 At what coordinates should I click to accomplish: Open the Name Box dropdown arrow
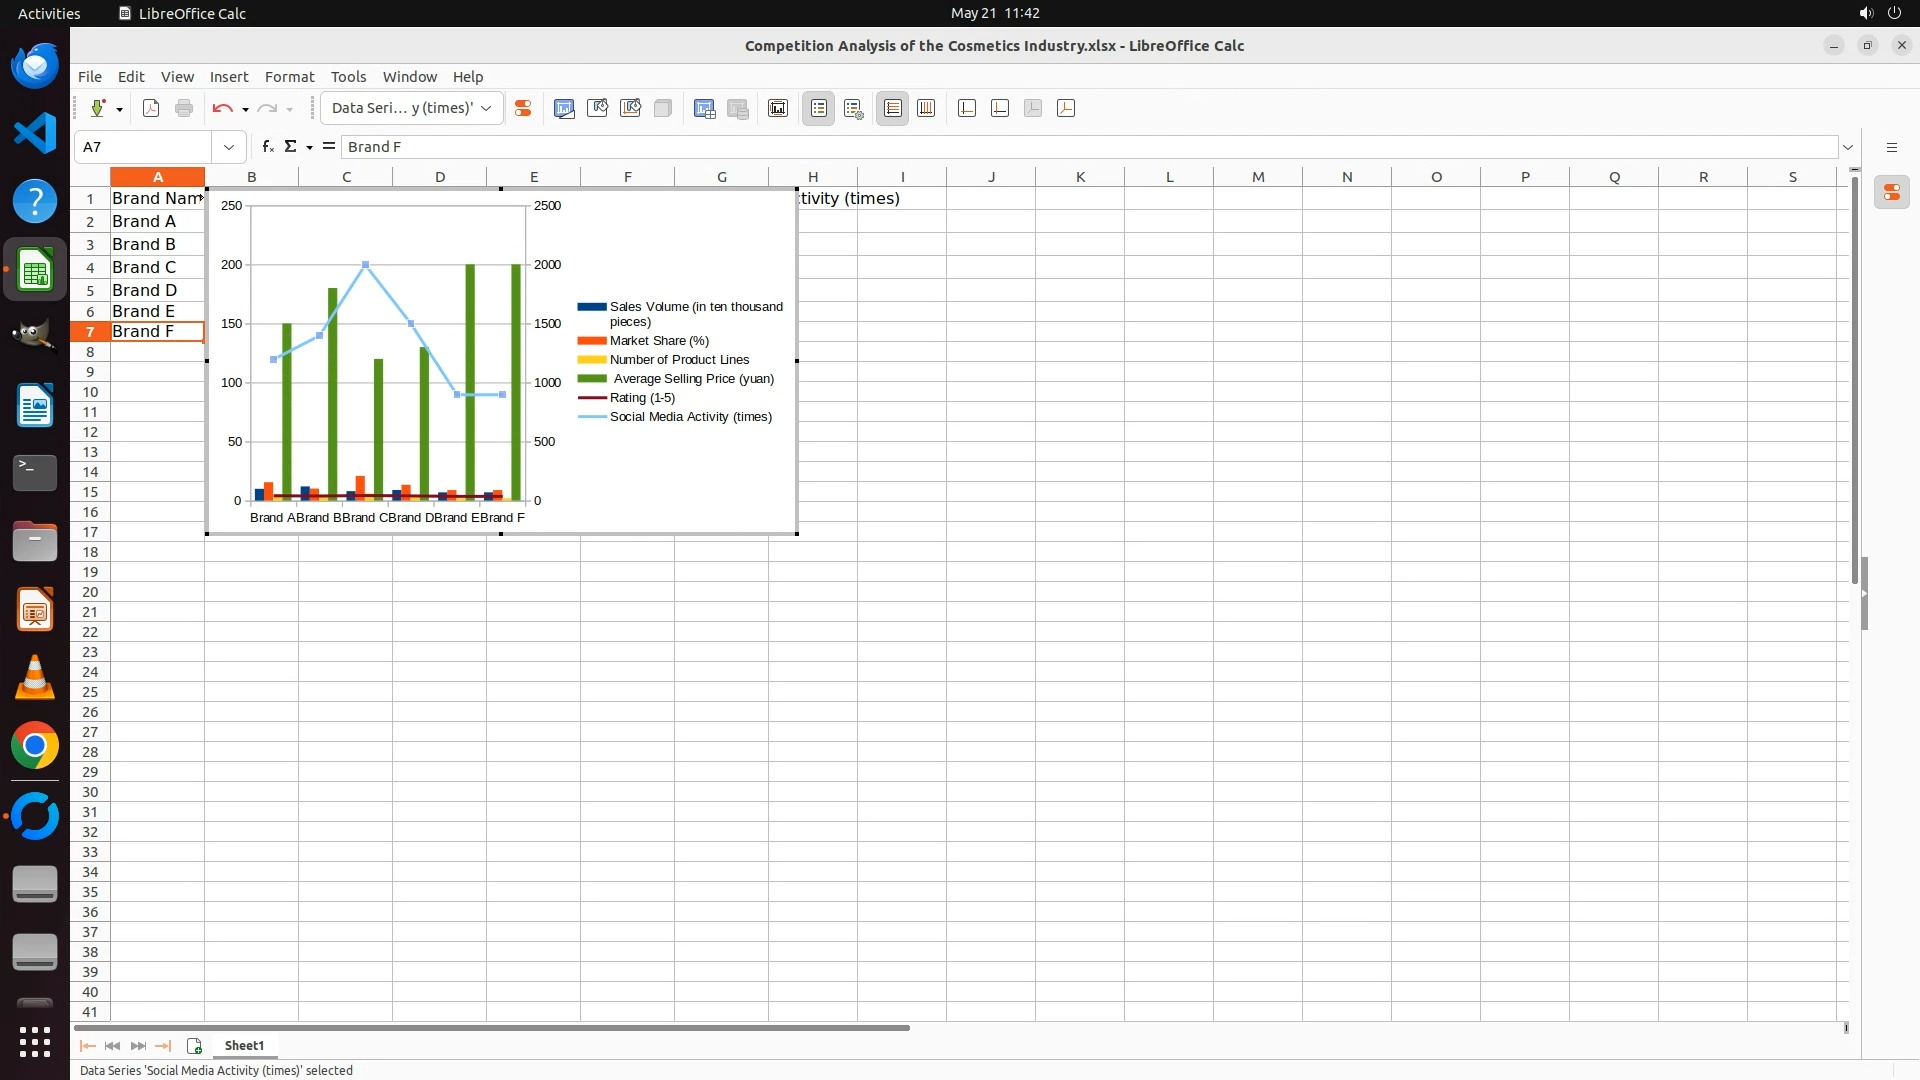[x=229, y=147]
